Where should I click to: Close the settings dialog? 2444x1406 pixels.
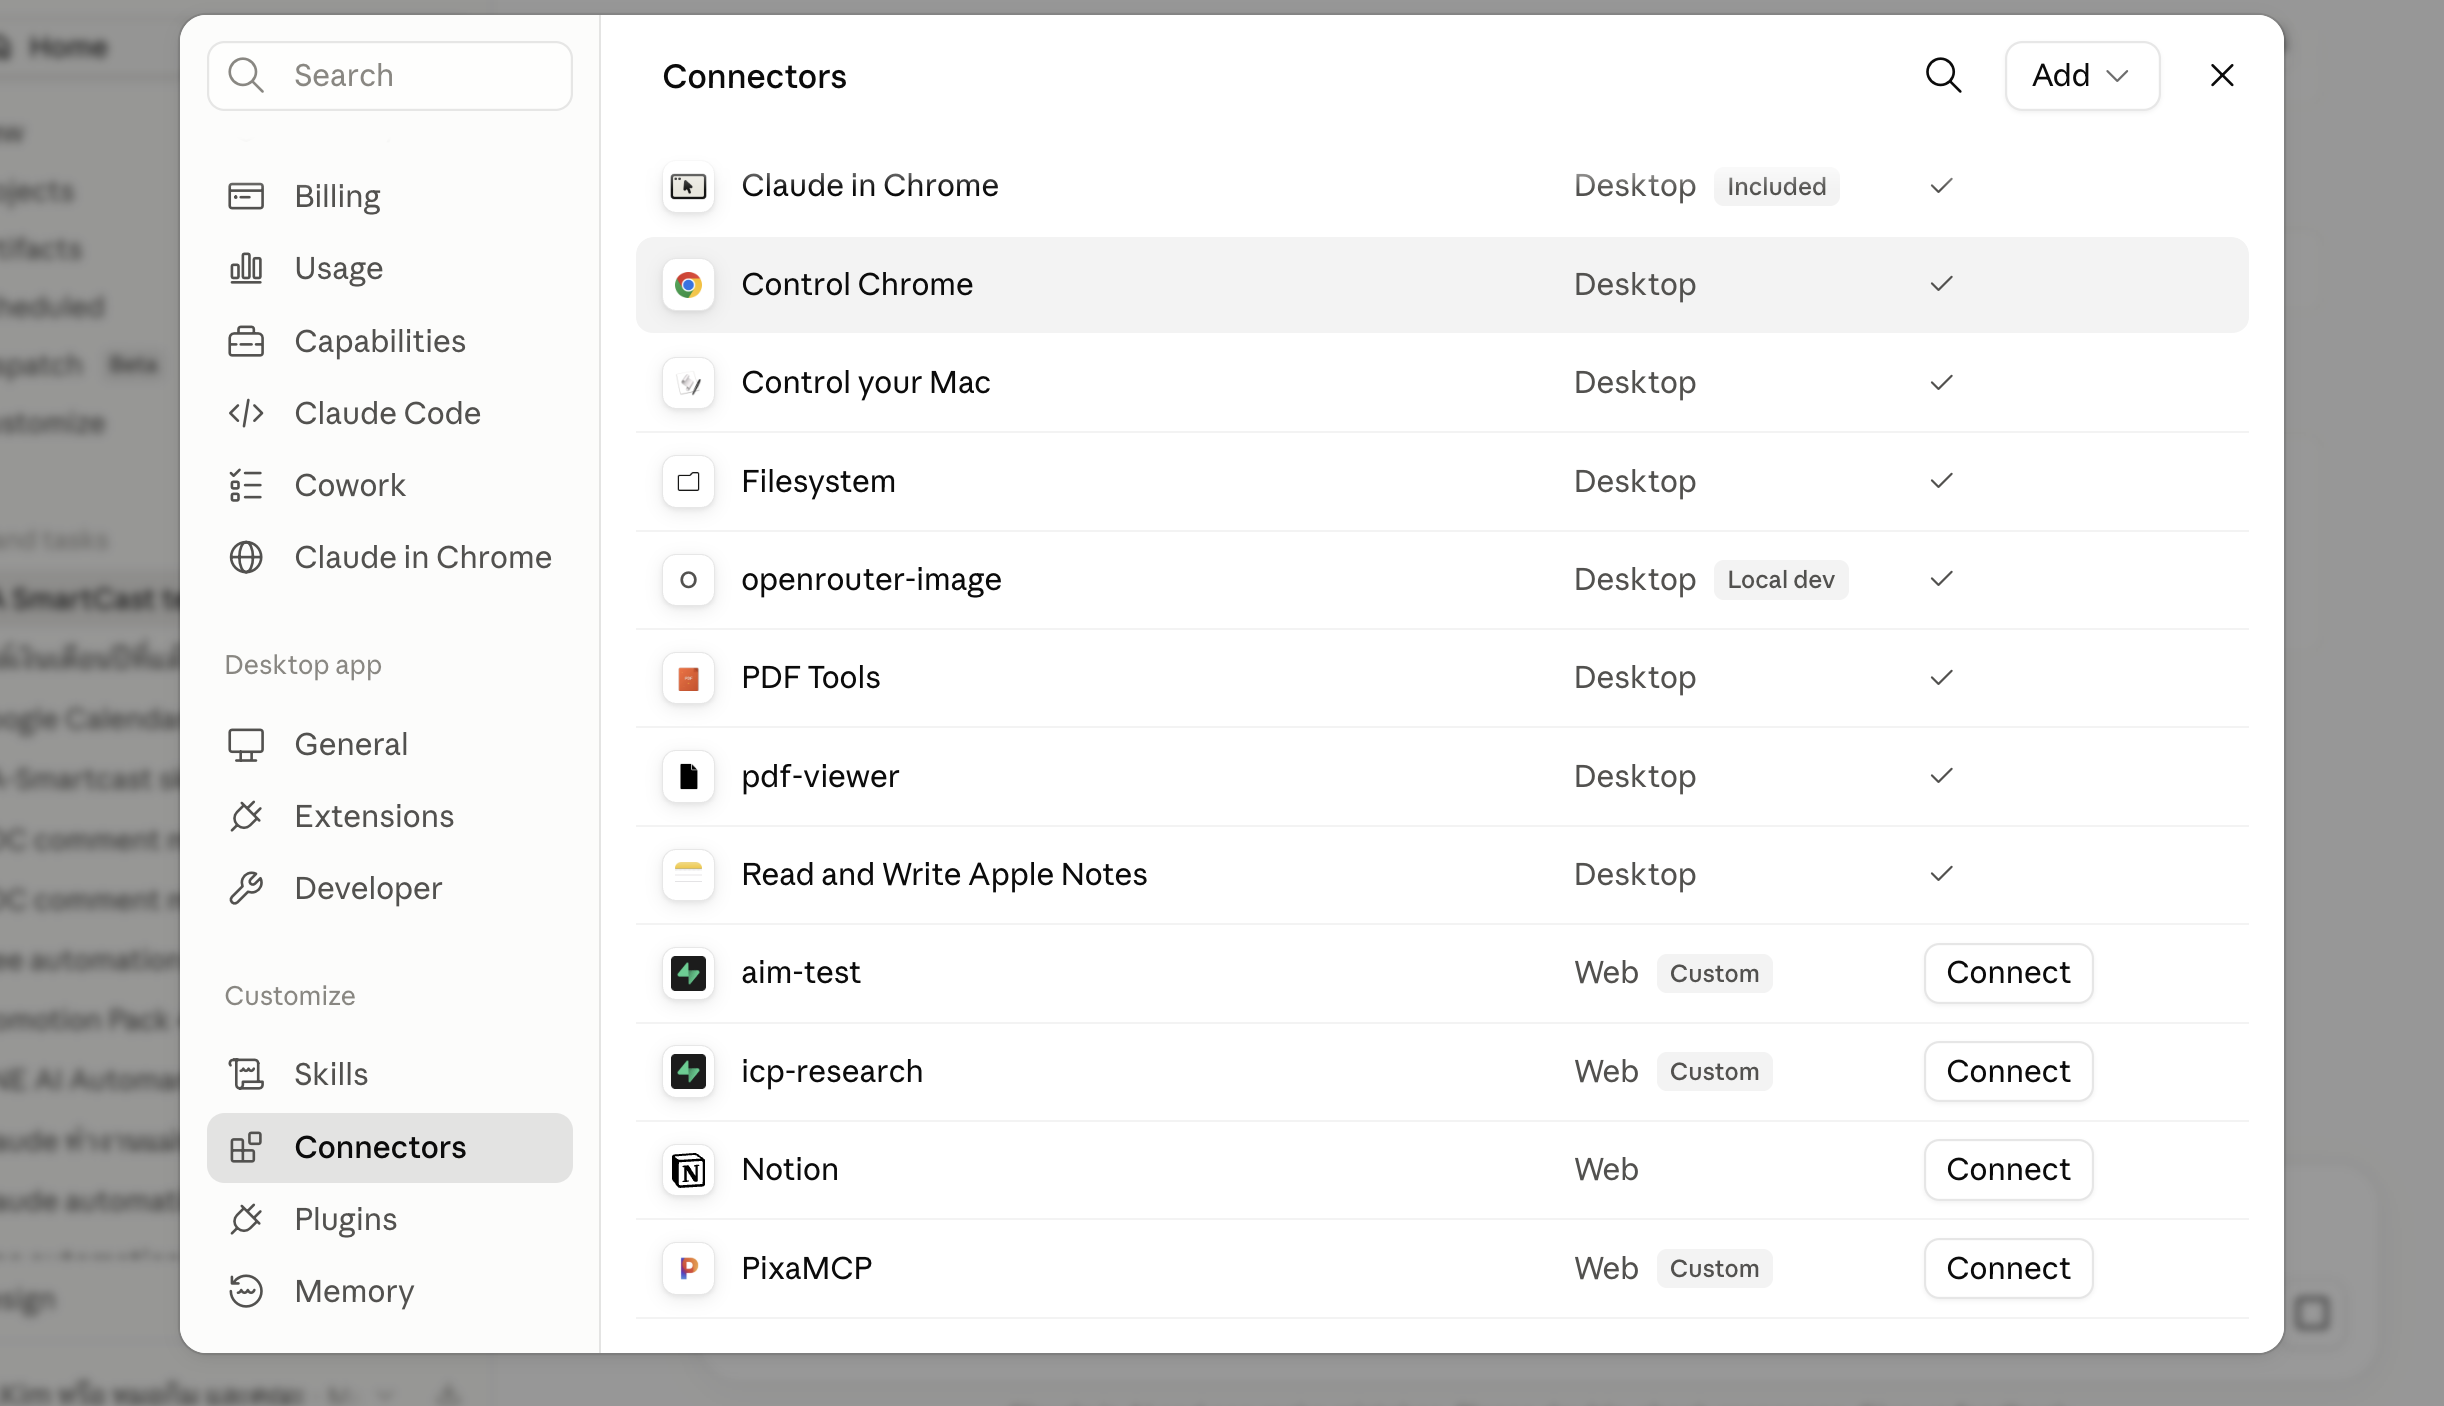point(2222,76)
